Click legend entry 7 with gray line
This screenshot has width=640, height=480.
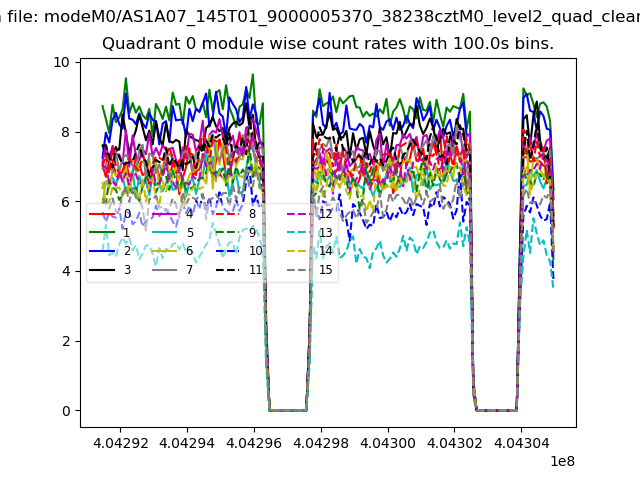click(x=167, y=270)
